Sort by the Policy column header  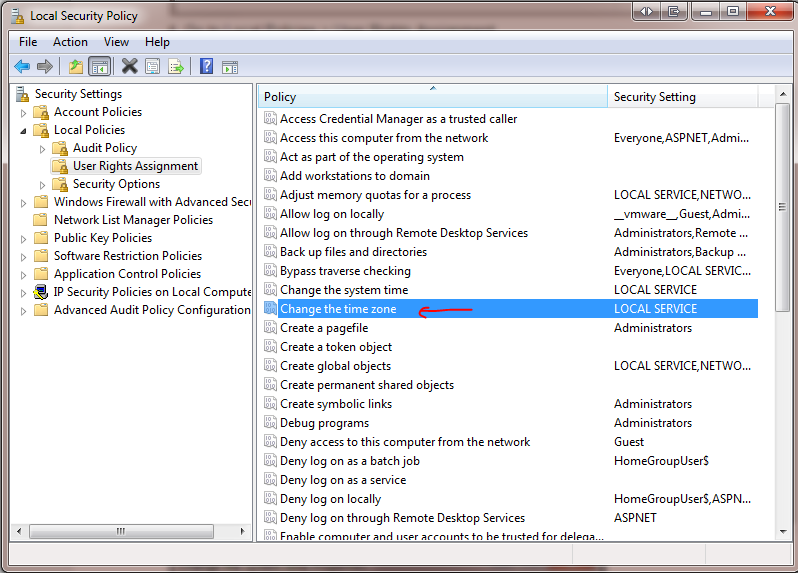tap(433, 97)
